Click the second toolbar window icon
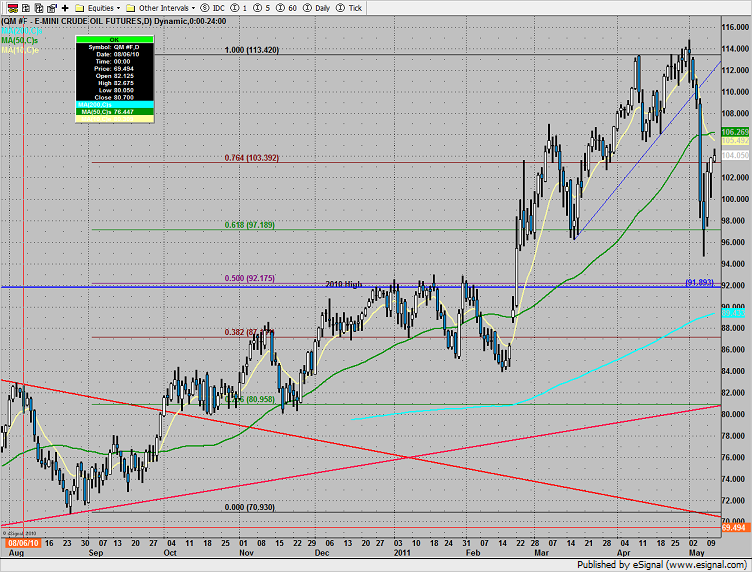The height and width of the screenshot is (572, 752). click(x=26, y=8)
